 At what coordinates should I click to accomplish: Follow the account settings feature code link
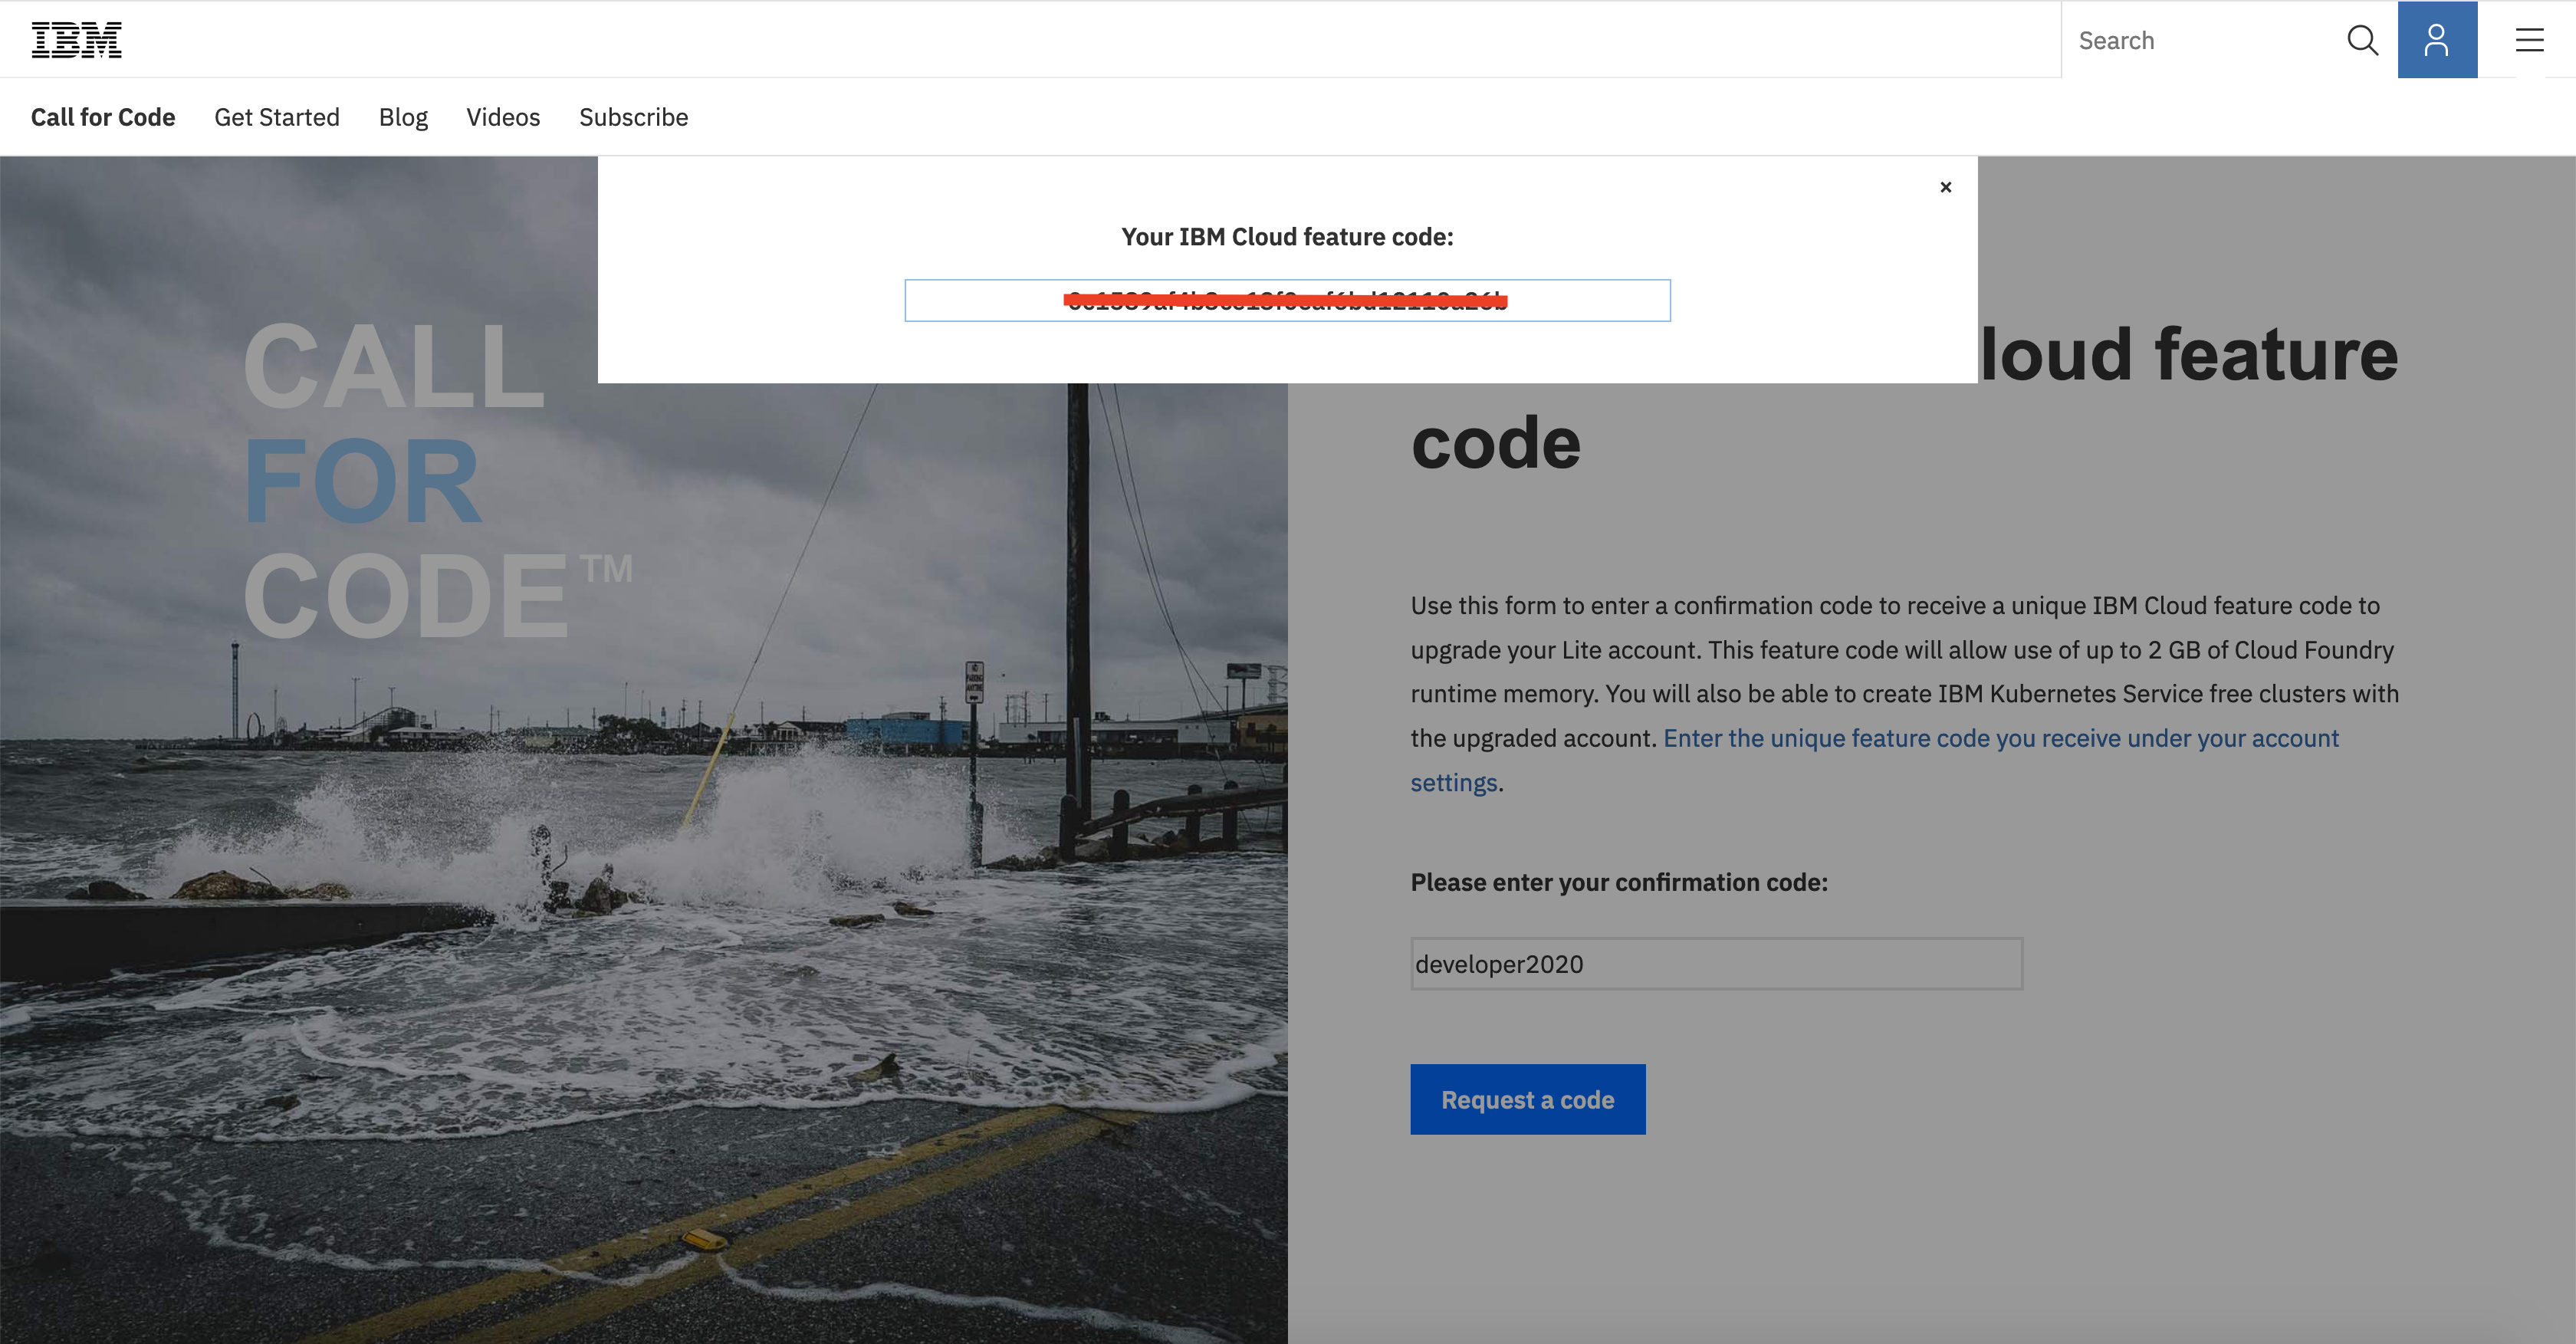(2000, 738)
